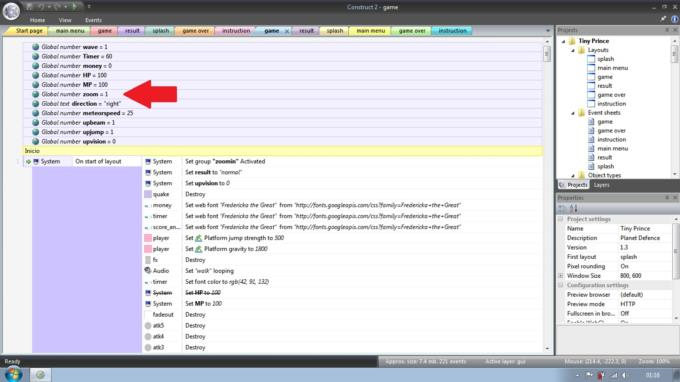Select the Audio action speaker icon

click(147, 271)
